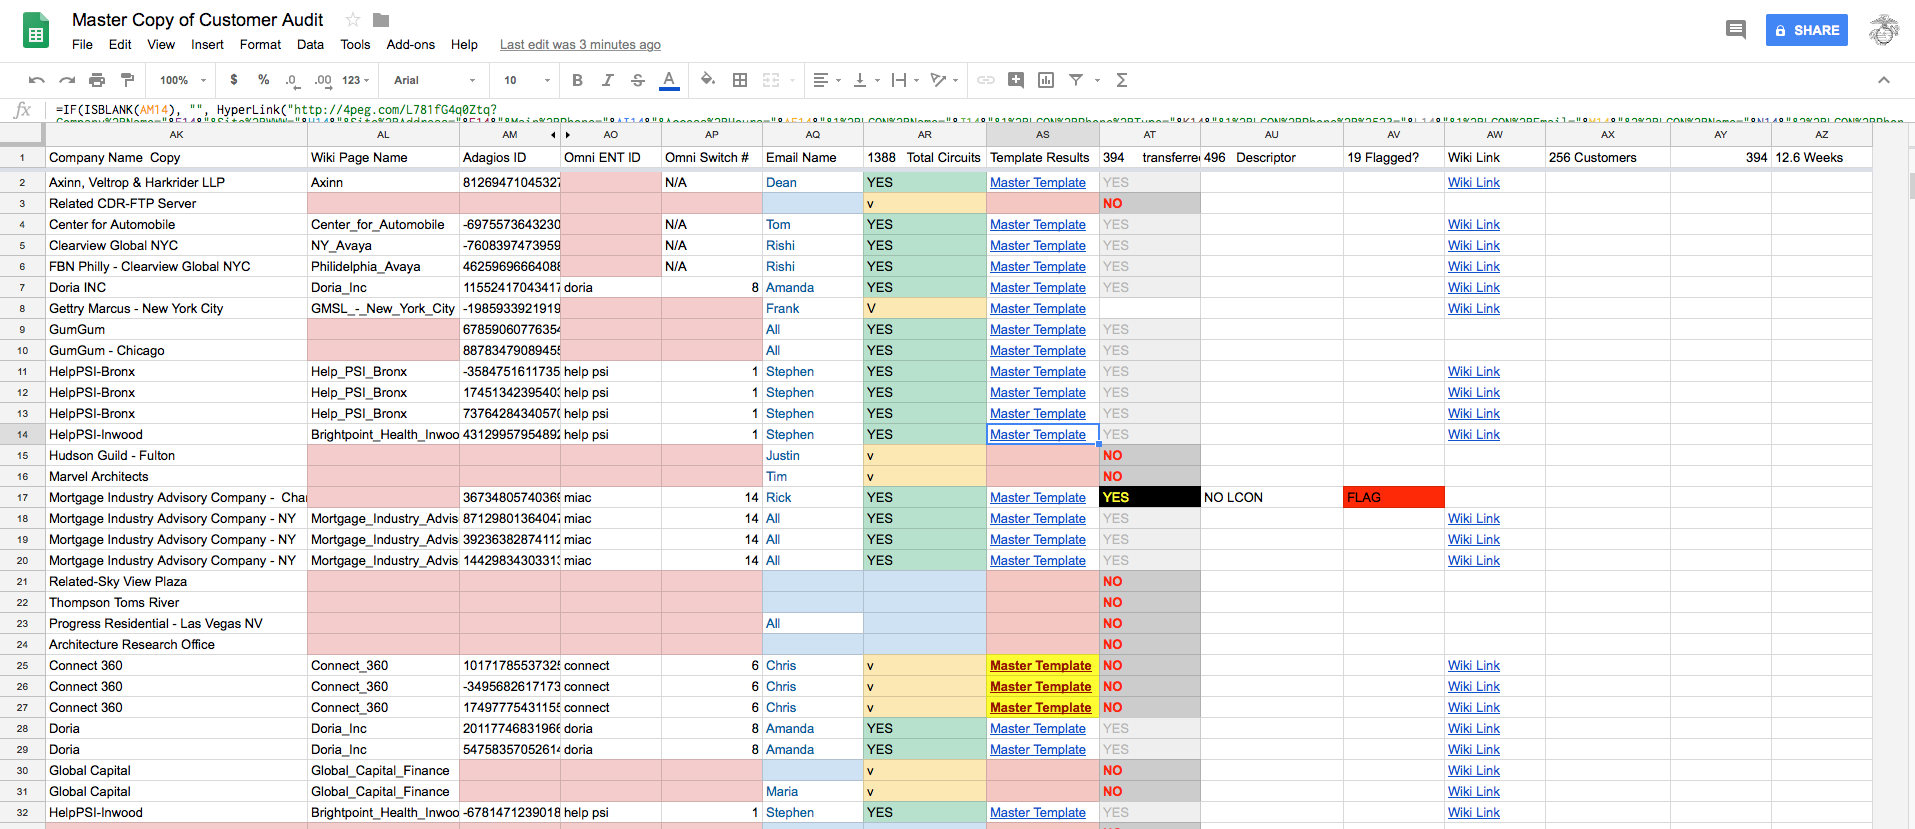Open the Help menu
Screen dimensions: 1915x829
tap(464, 44)
